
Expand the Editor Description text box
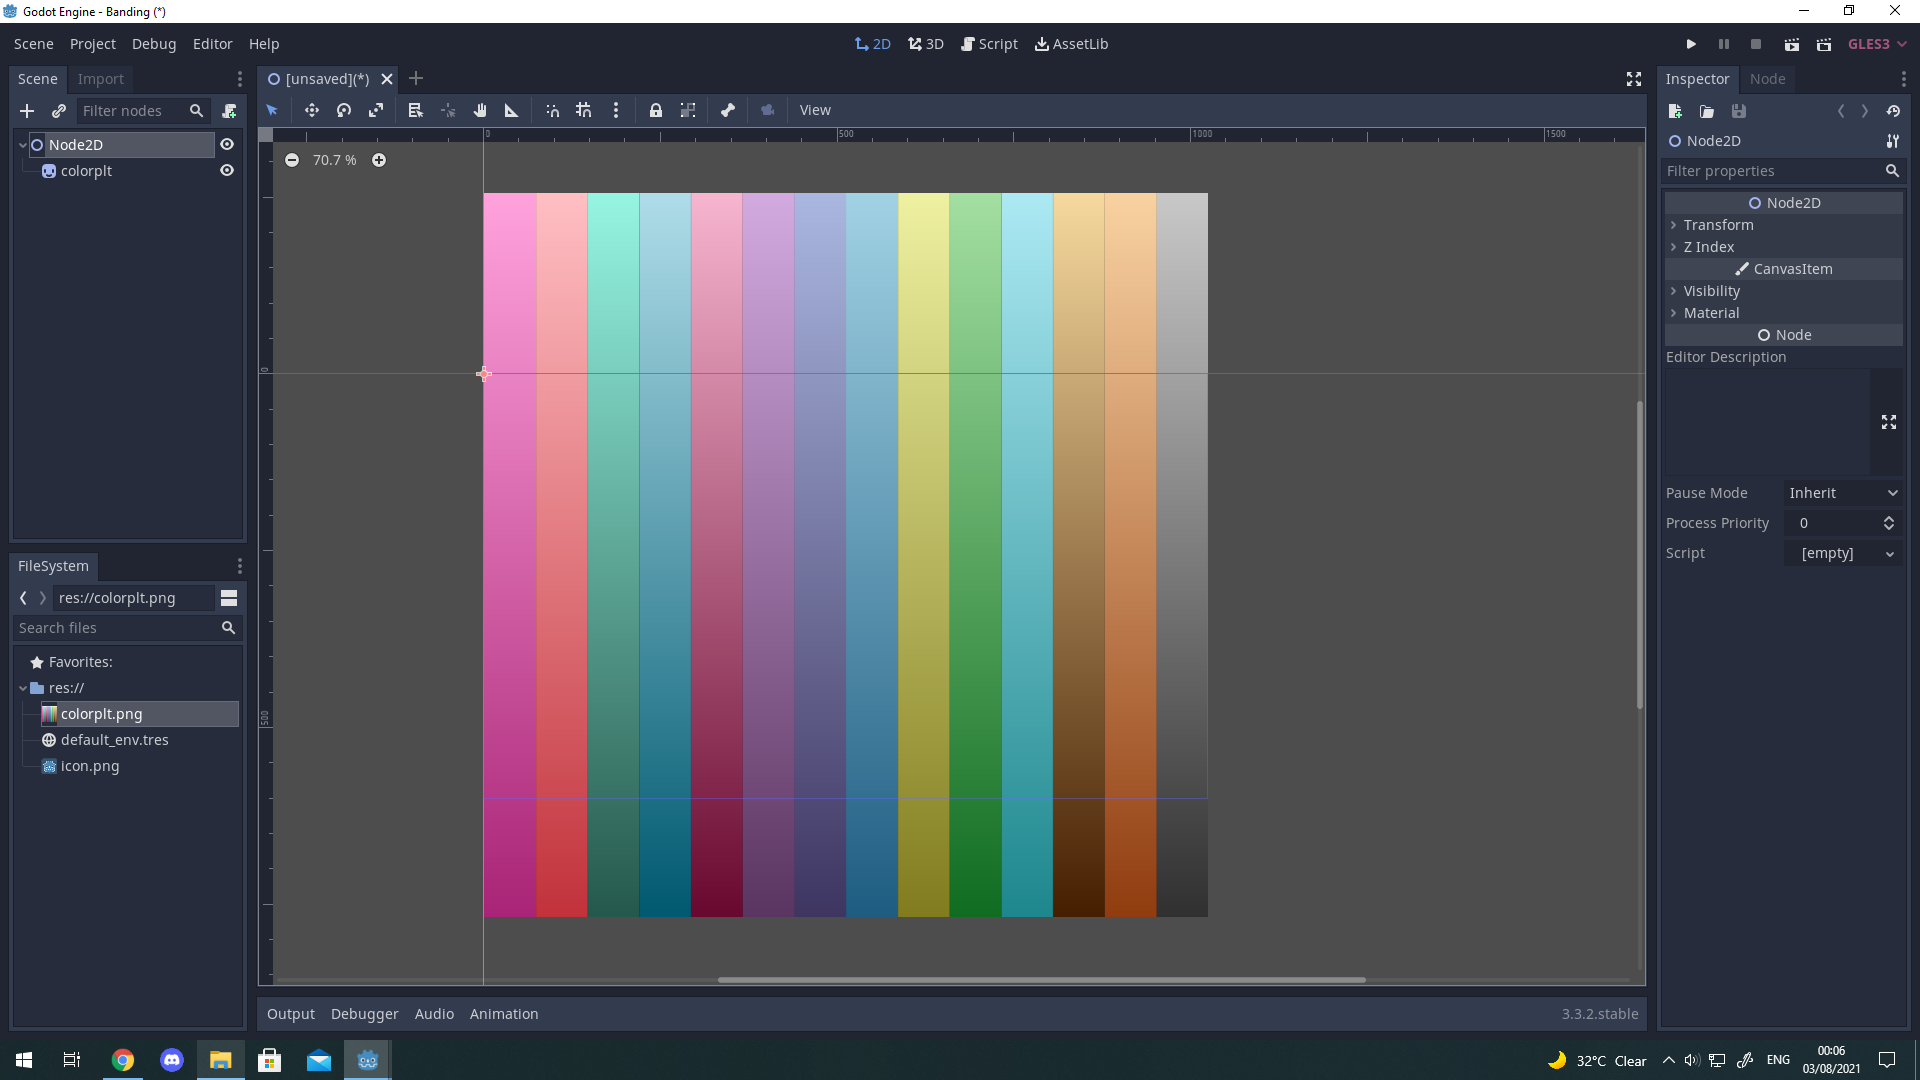pos(1889,423)
